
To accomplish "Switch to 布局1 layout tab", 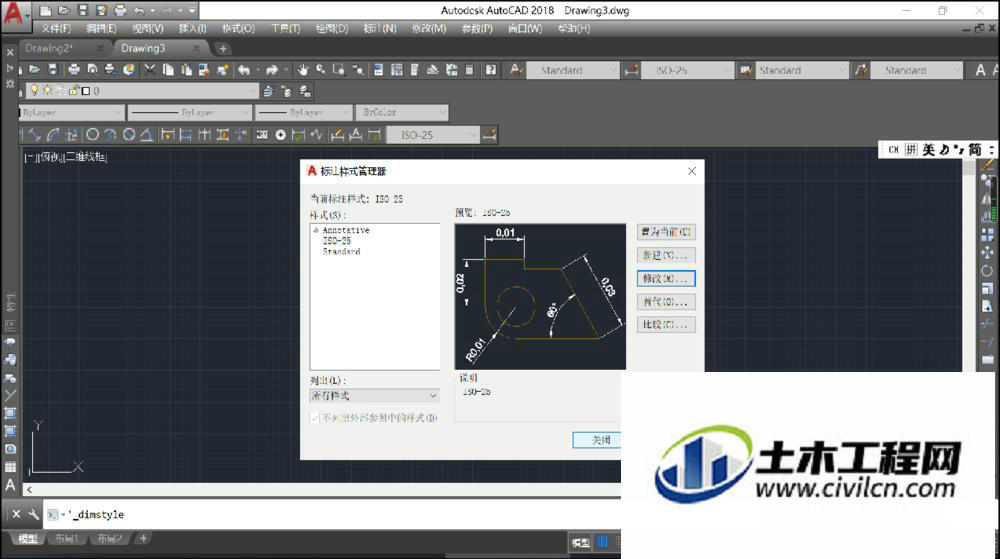I will [66, 539].
